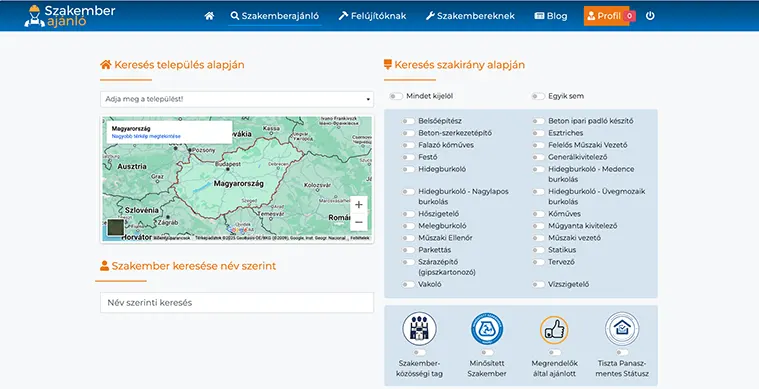Open the Szakembereknek menu item

[x=470, y=16]
